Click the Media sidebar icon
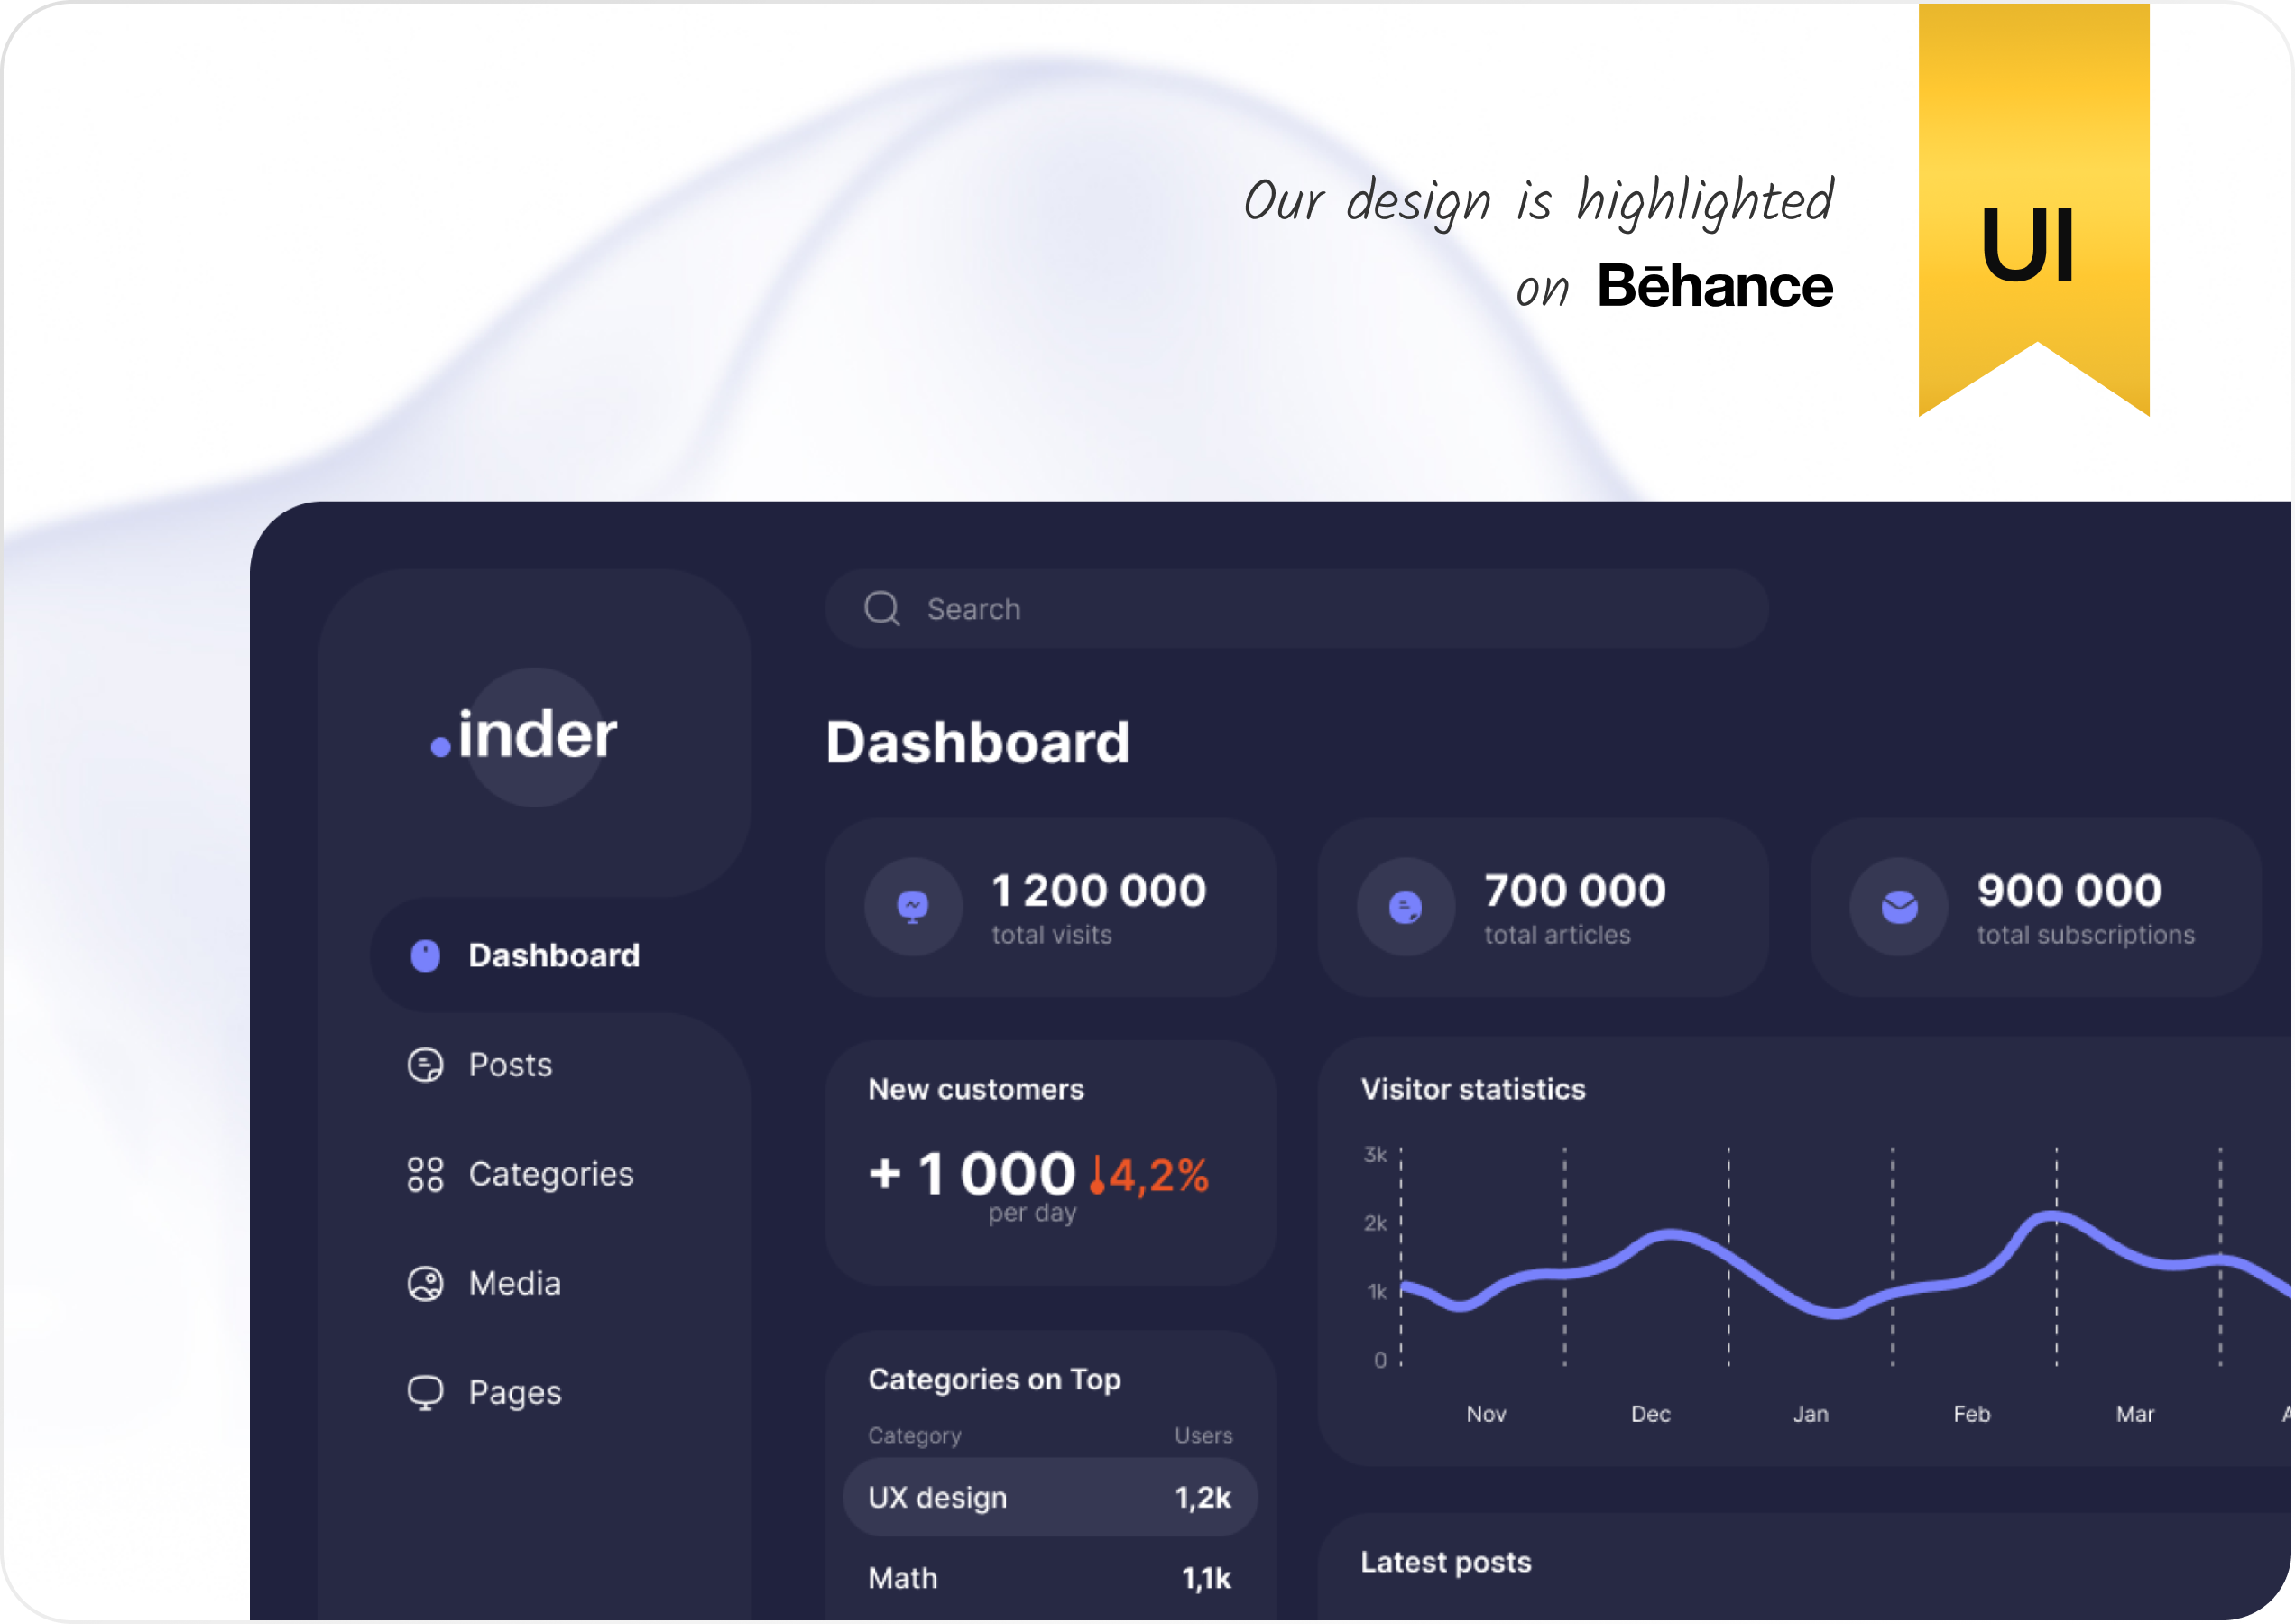 [x=425, y=1283]
